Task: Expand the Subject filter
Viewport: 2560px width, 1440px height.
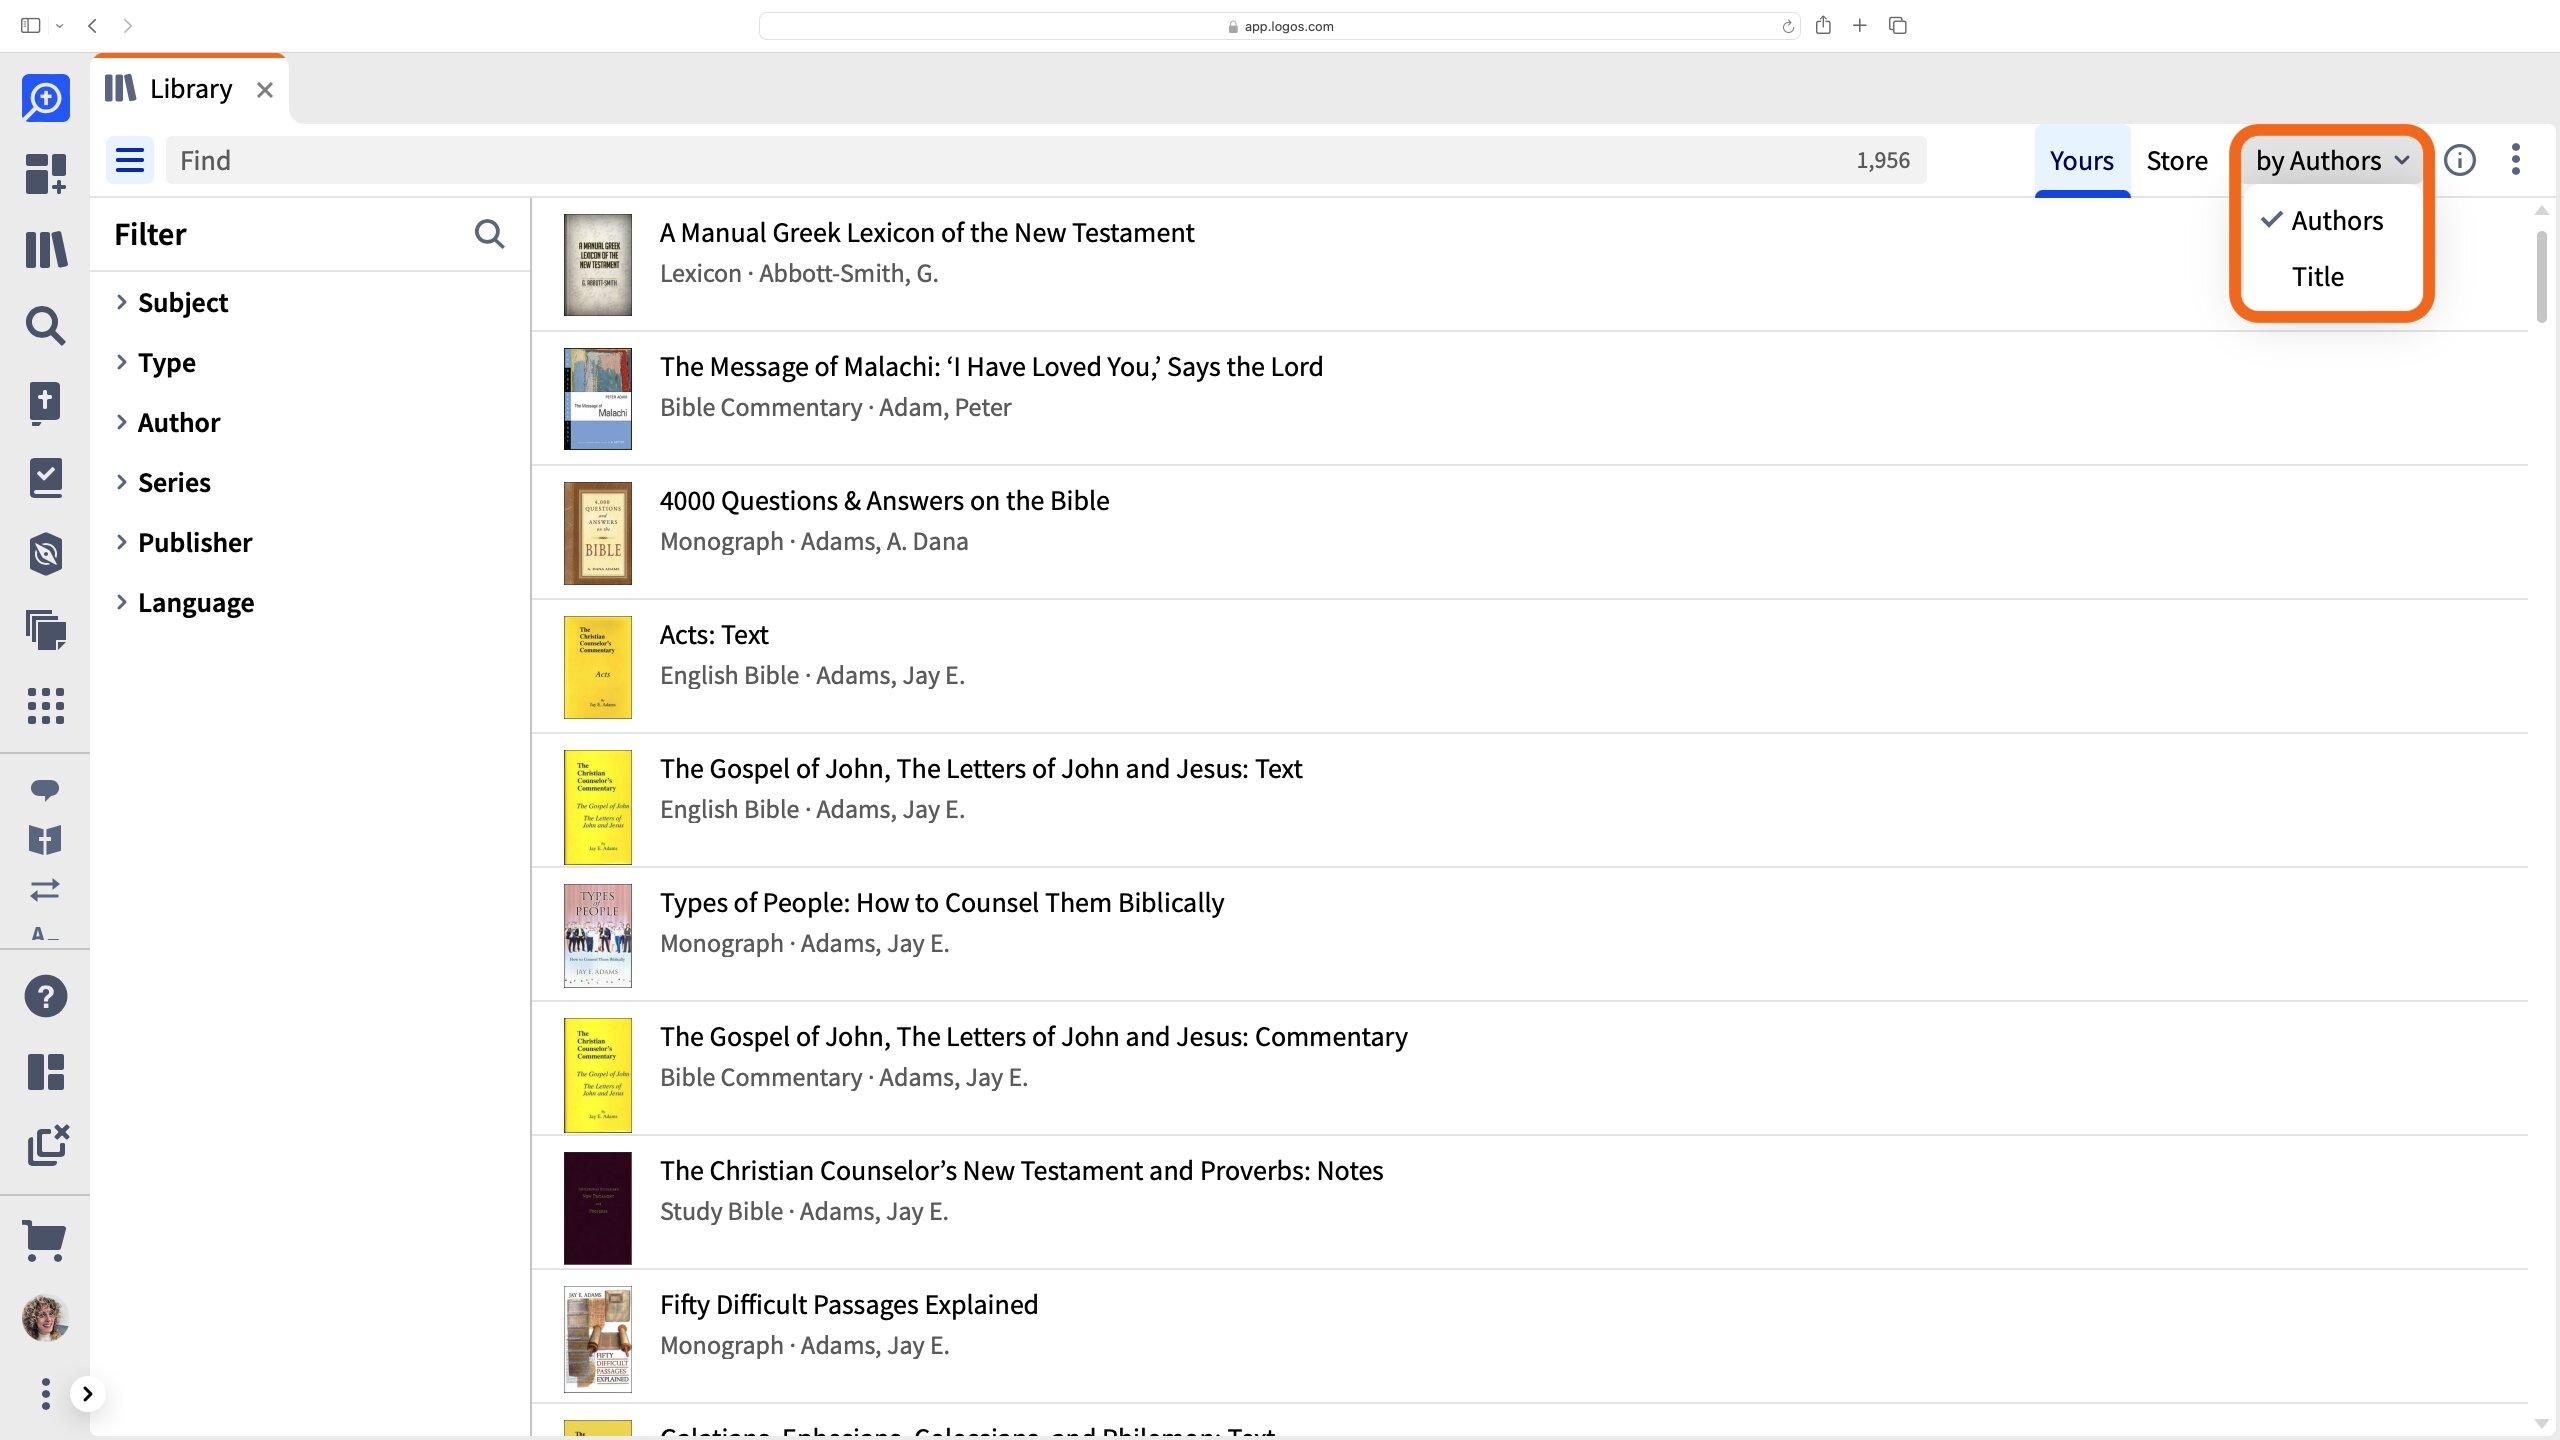Action: pyautogui.click(x=172, y=302)
